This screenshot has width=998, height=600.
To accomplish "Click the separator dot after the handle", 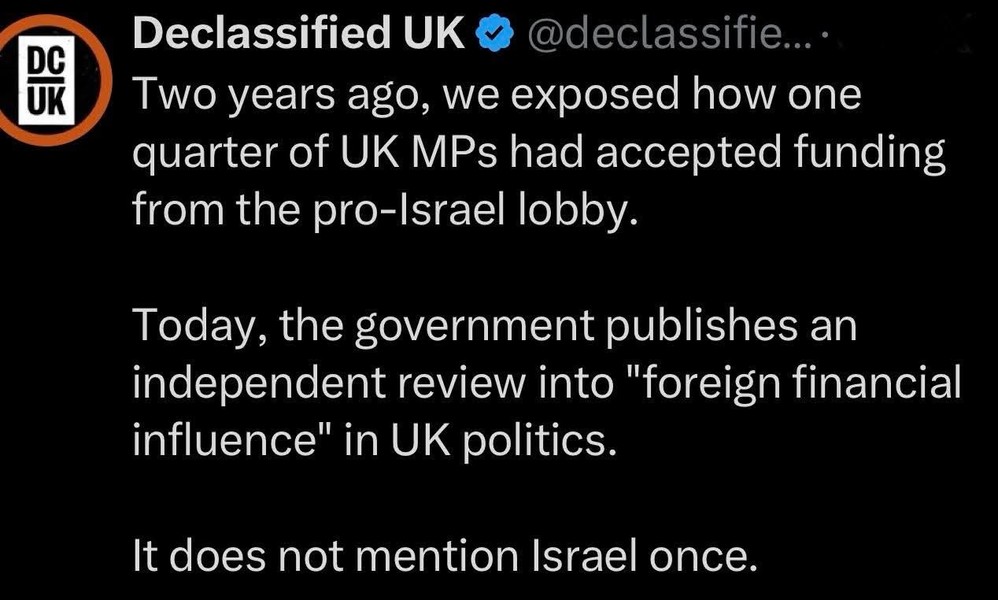I will pos(827,38).
